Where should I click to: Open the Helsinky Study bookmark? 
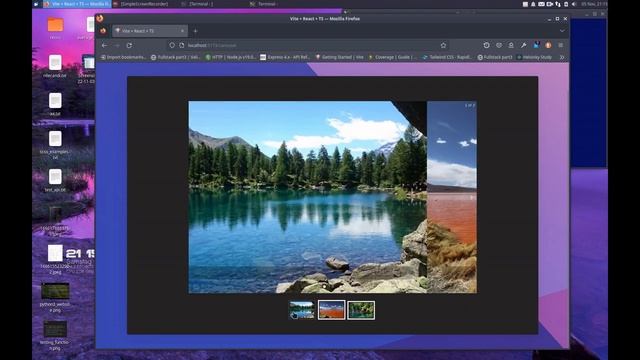click(x=534, y=57)
